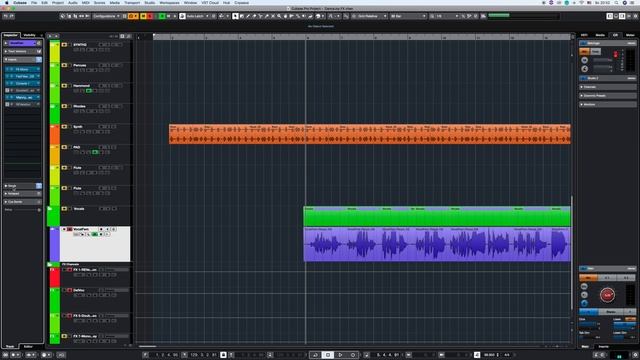Viewport: 640px width, 360px height.
Task: Toggle the red button on FX 1 track
Action: click(x=69, y=270)
